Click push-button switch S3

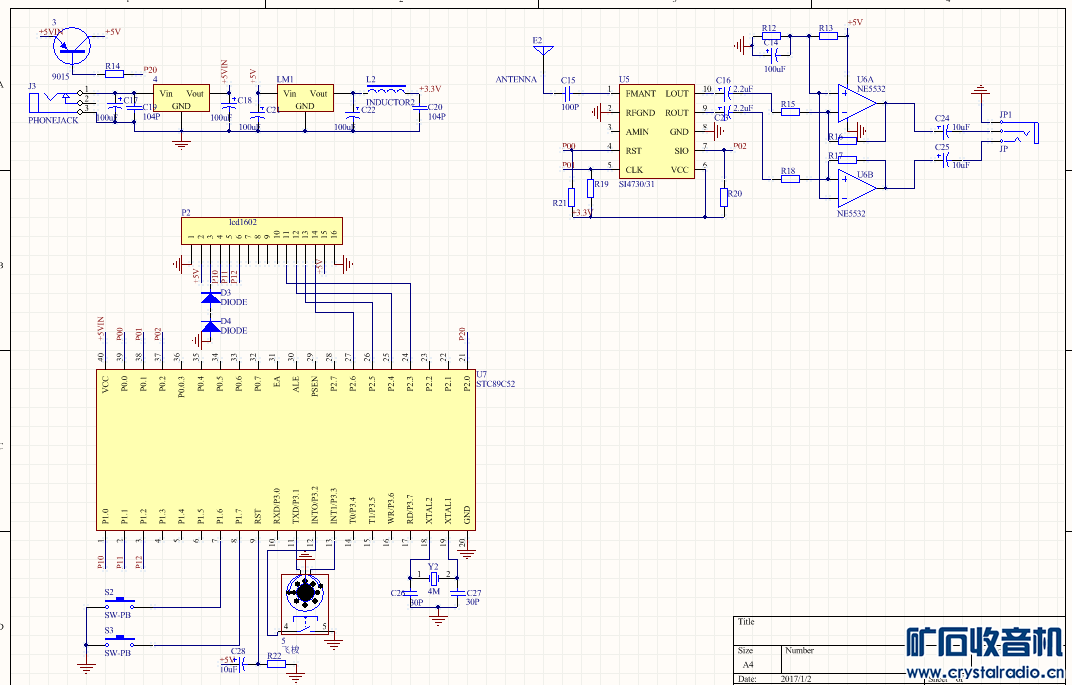120,641
